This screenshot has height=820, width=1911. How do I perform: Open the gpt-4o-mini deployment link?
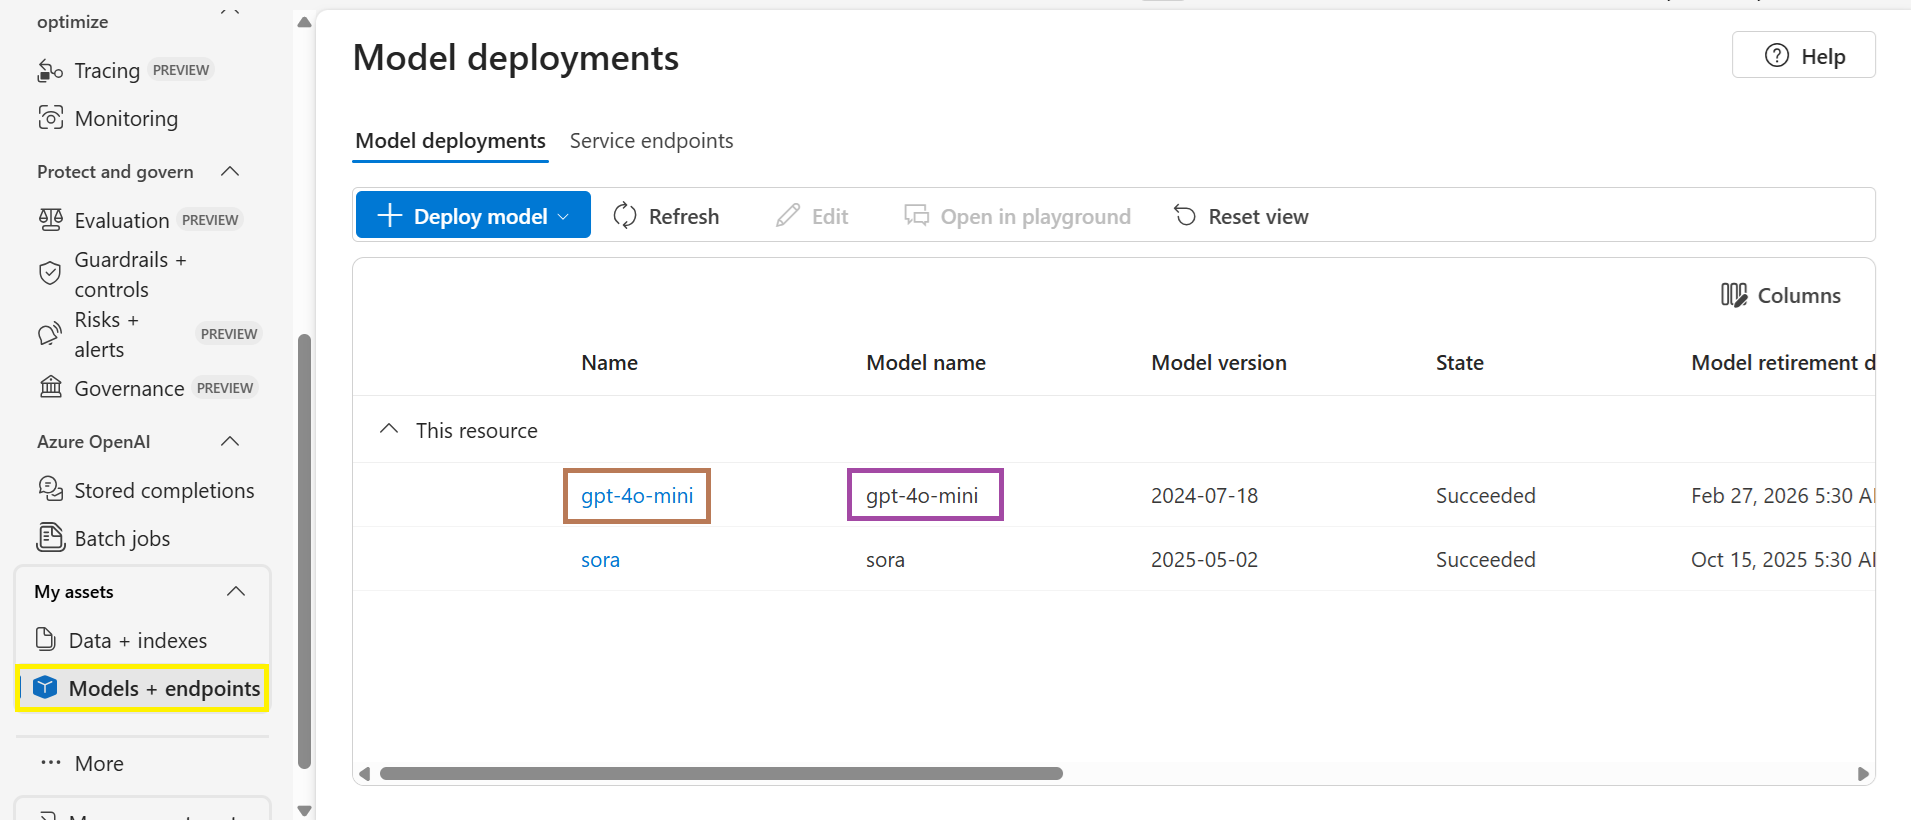click(637, 495)
